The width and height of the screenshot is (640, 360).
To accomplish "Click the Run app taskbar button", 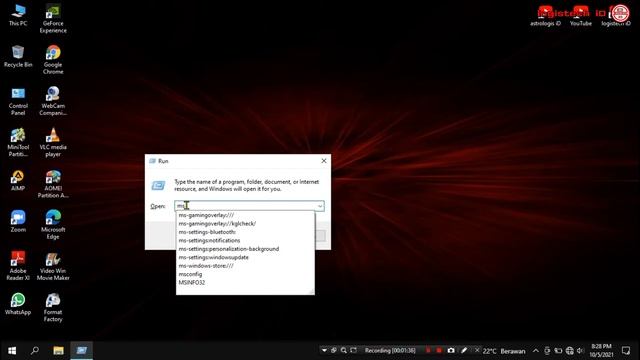I will (x=82, y=350).
